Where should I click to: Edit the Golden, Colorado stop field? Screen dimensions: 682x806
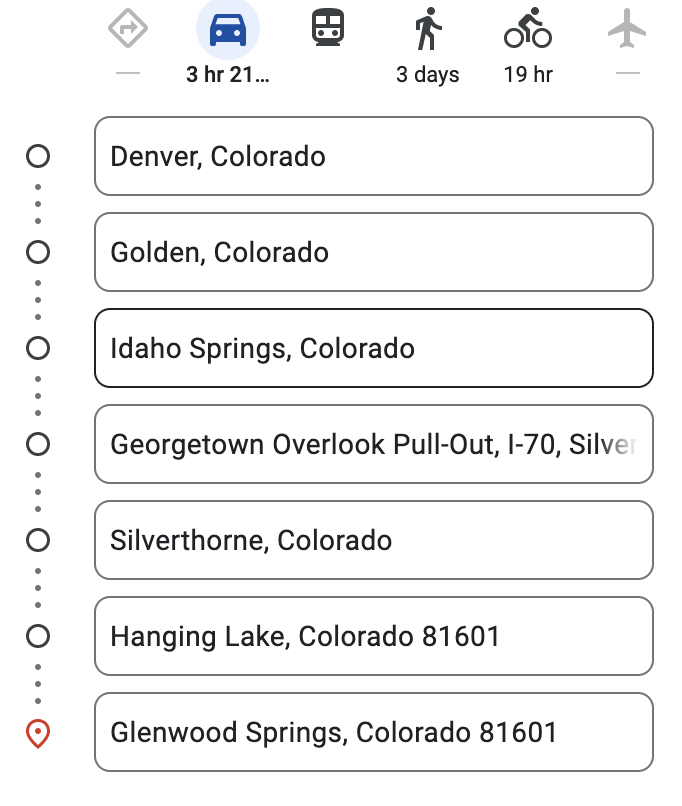point(373,252)
